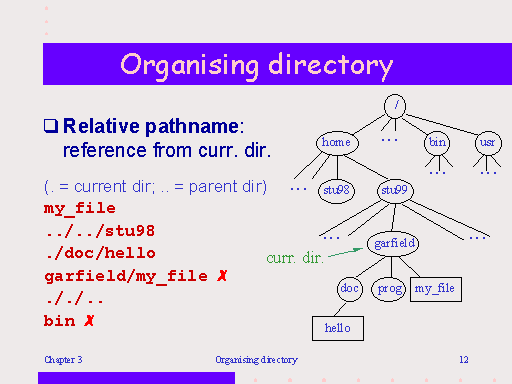
Task: Click the root '/' node in the tree
Action: [x=395, y=106]
